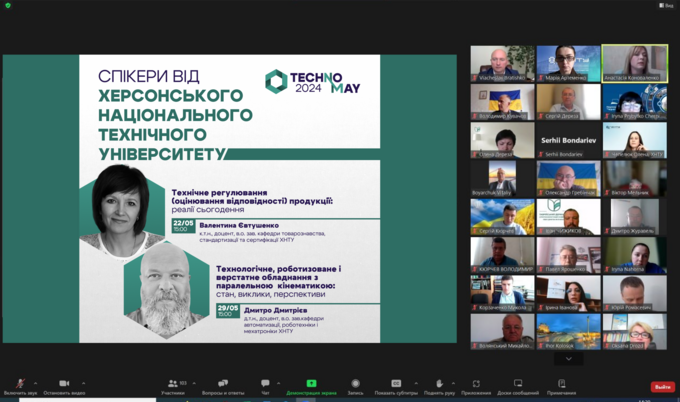Select Віктор Мельник video tile
The image size is (680, 402).
[x=635, y=178]
